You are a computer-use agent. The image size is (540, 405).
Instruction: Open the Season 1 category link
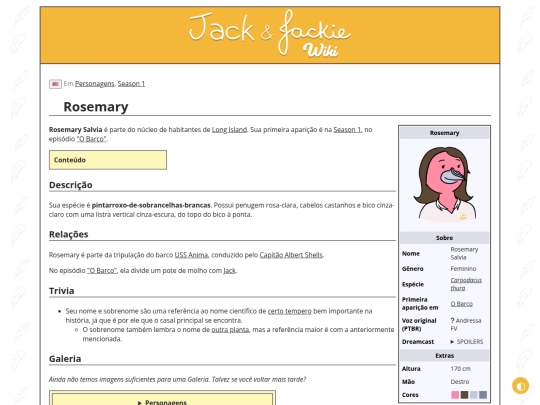click(x=131, y=84)
